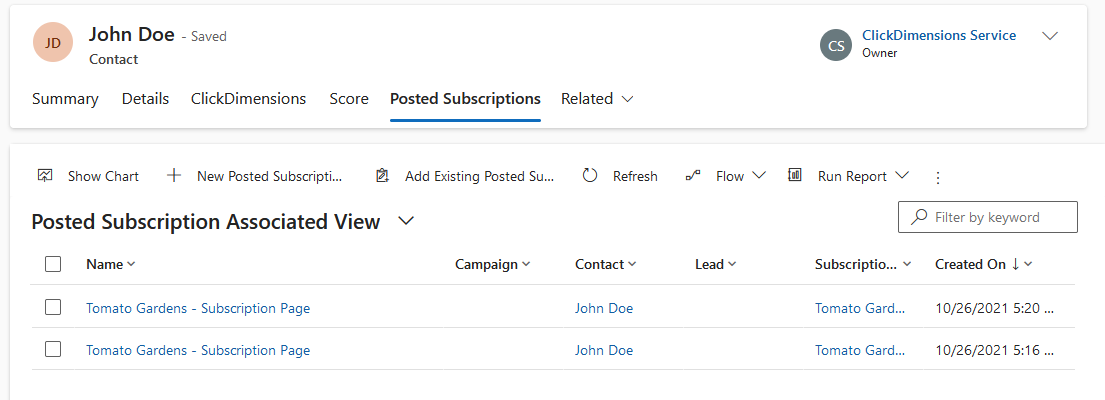Open Tomato Gardens - Subscription Page from 5:20 row
This screenshot has height=400, width=1105.
pos(198,308)
